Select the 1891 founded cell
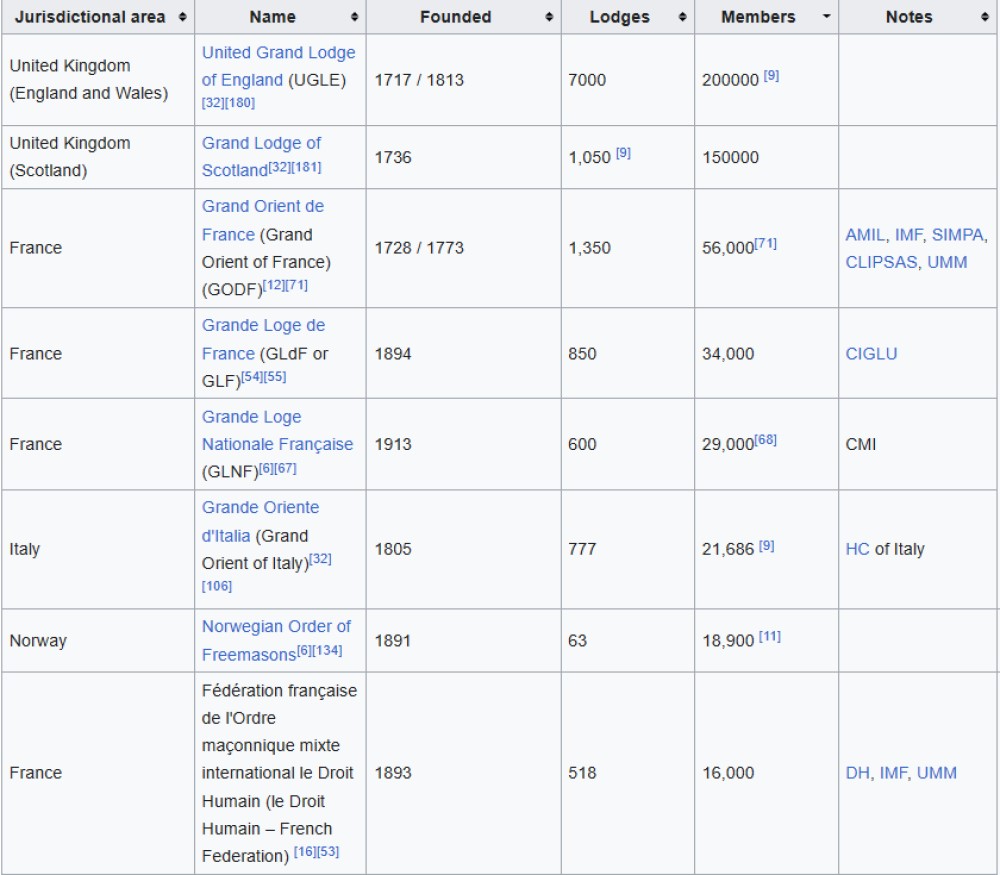The height and width of the screenshot is (875, 1000). click(x=464, y=640)
